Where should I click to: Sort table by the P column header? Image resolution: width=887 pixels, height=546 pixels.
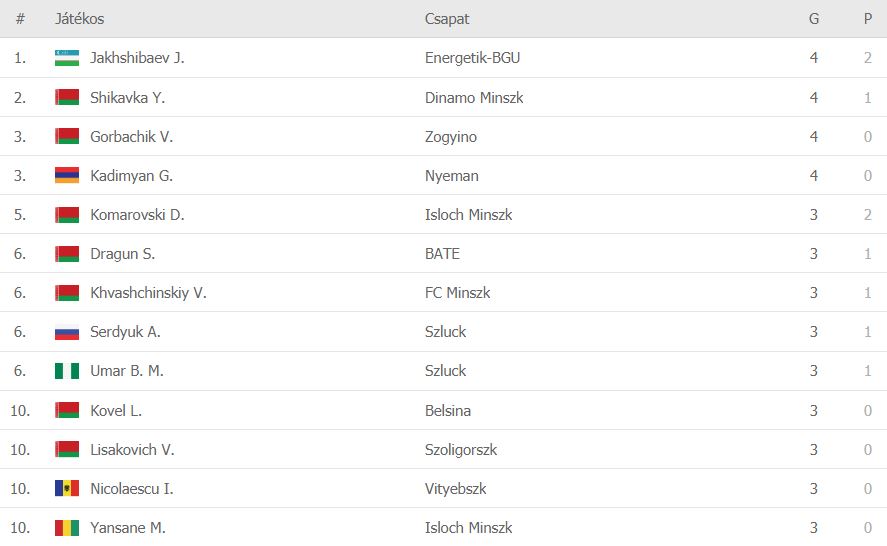pyautogui.click(x=868, y=19)
